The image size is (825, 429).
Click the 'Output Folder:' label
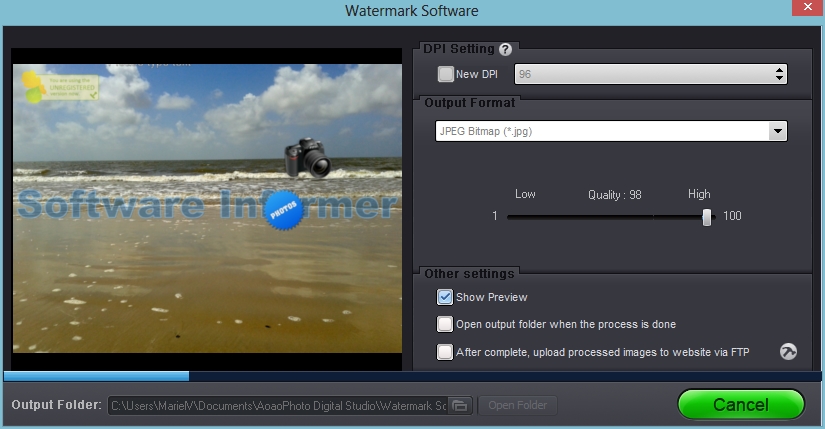[57, 405]
